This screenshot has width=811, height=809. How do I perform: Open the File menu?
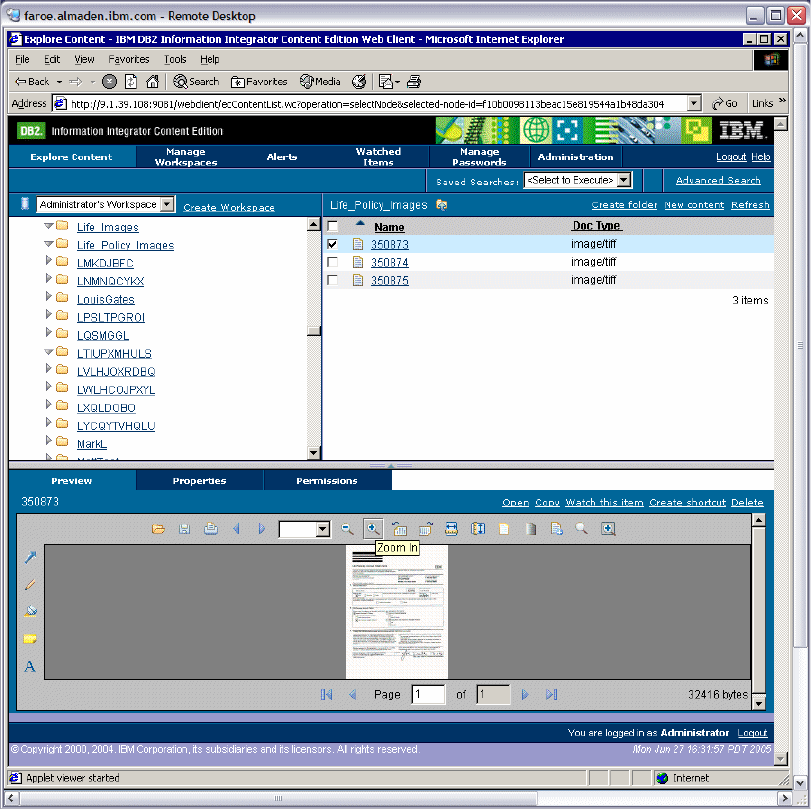pyautogui.click(x=22, y=59)
